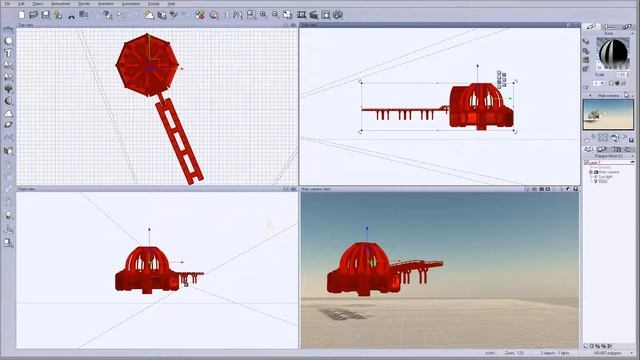Open a scene with the folder icon

(33, 15)
